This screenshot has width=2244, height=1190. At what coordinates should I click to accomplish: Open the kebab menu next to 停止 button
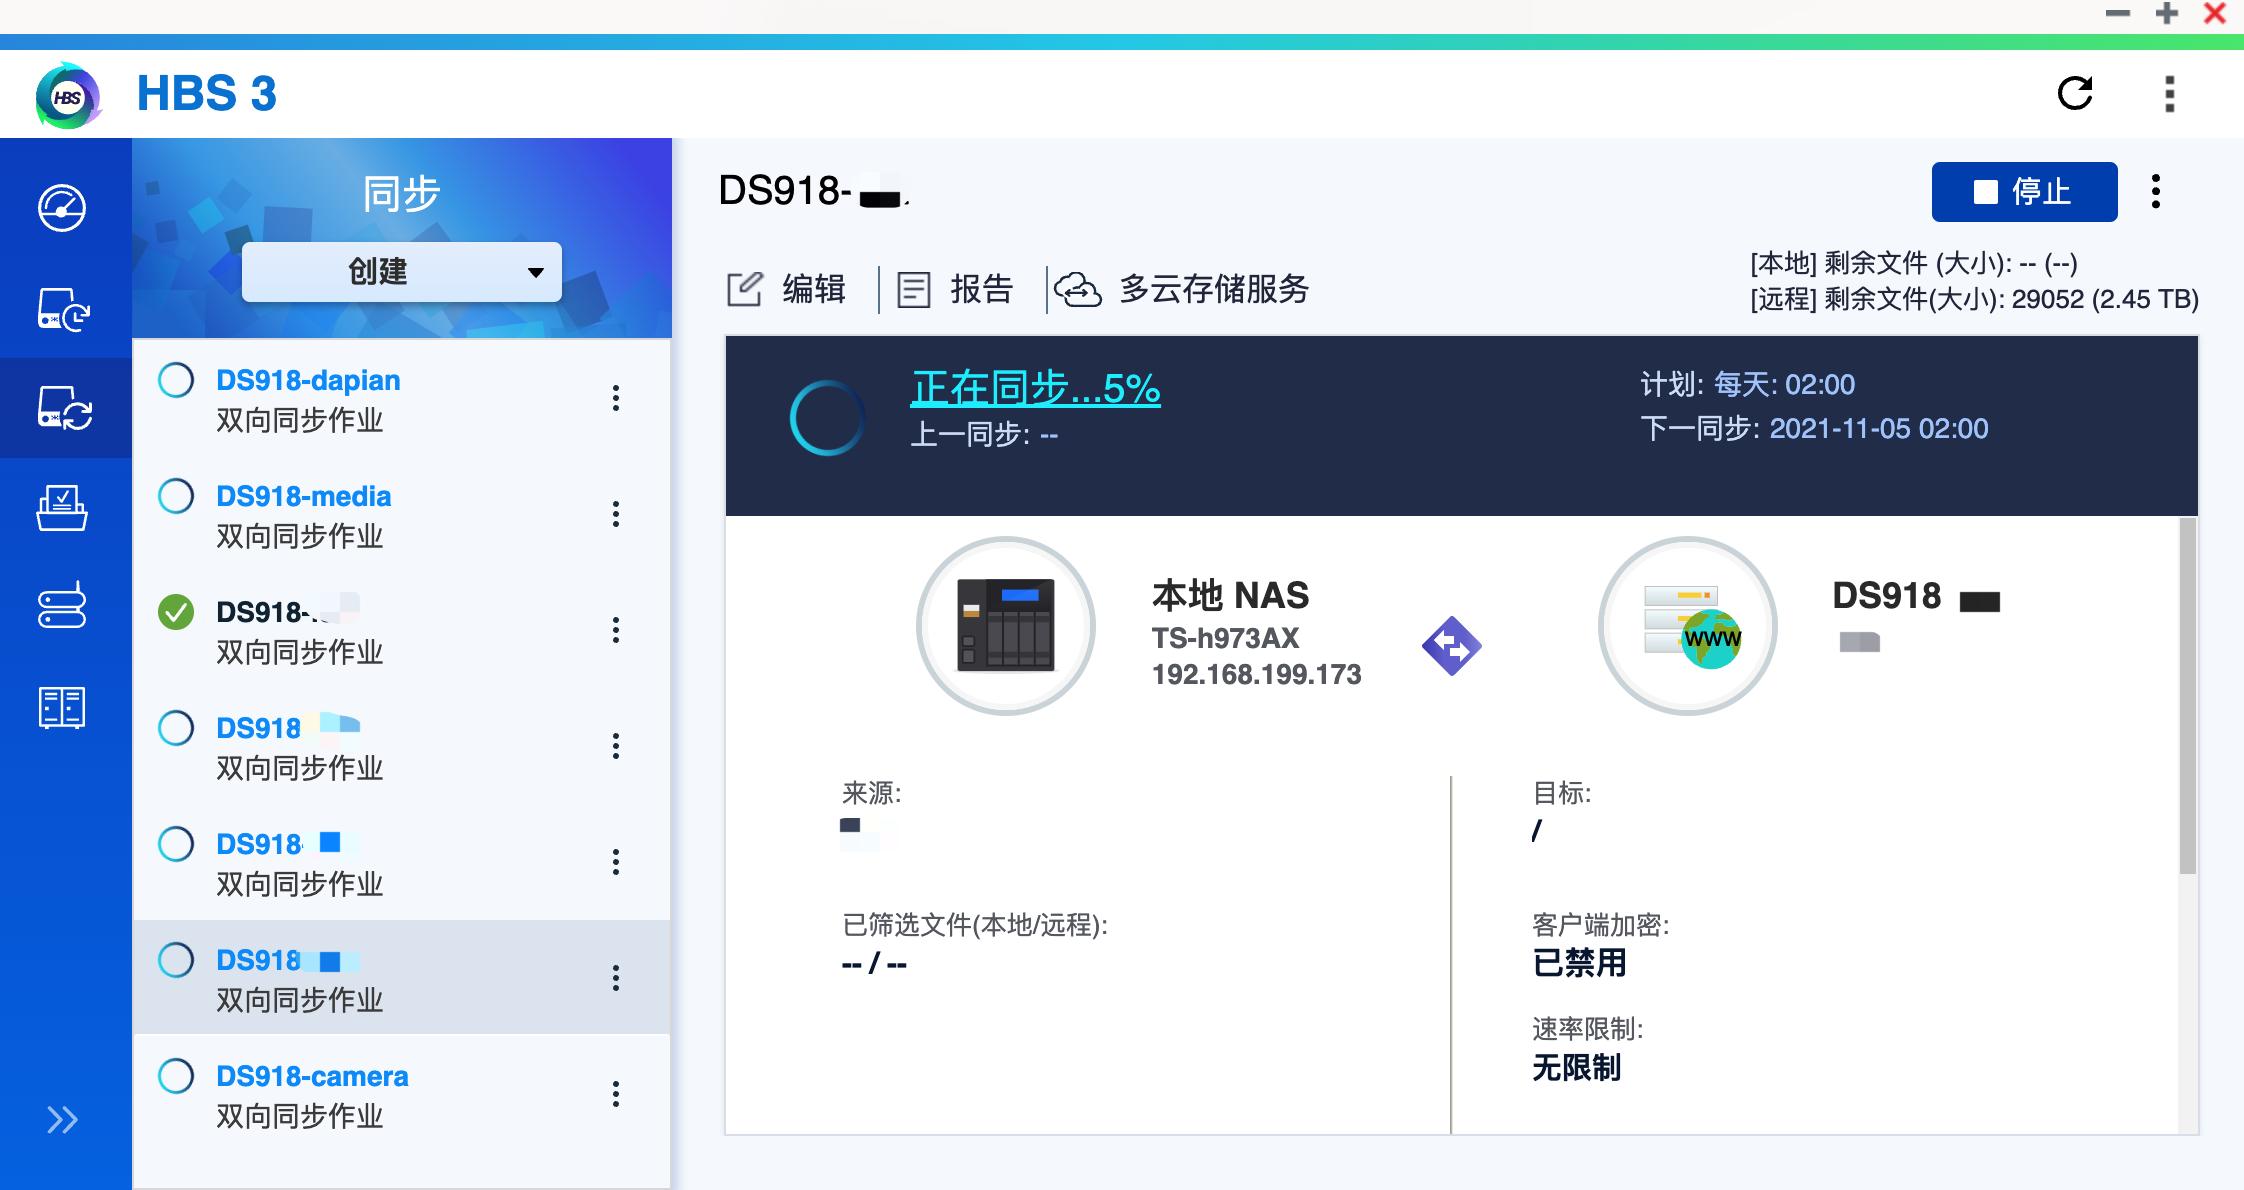coord(2156,191)
